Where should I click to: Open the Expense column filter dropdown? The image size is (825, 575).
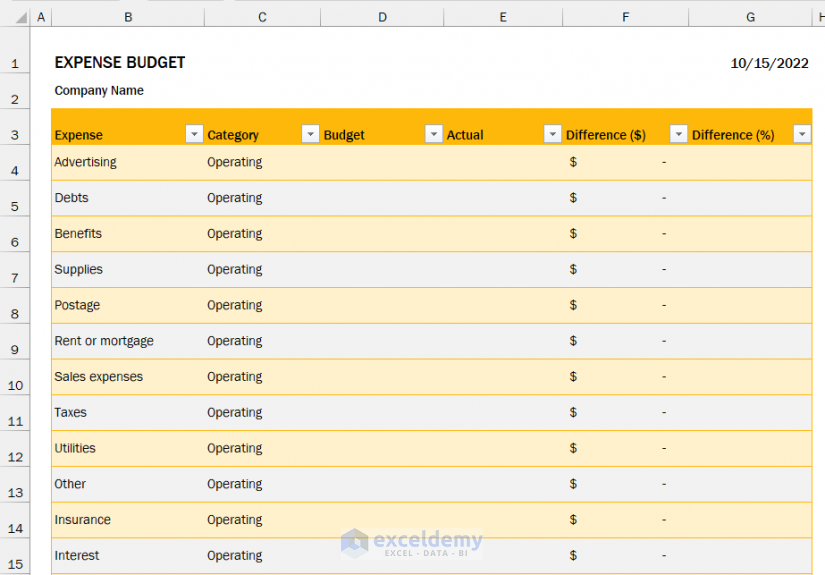pyautogui.click(x=194, y=134)
